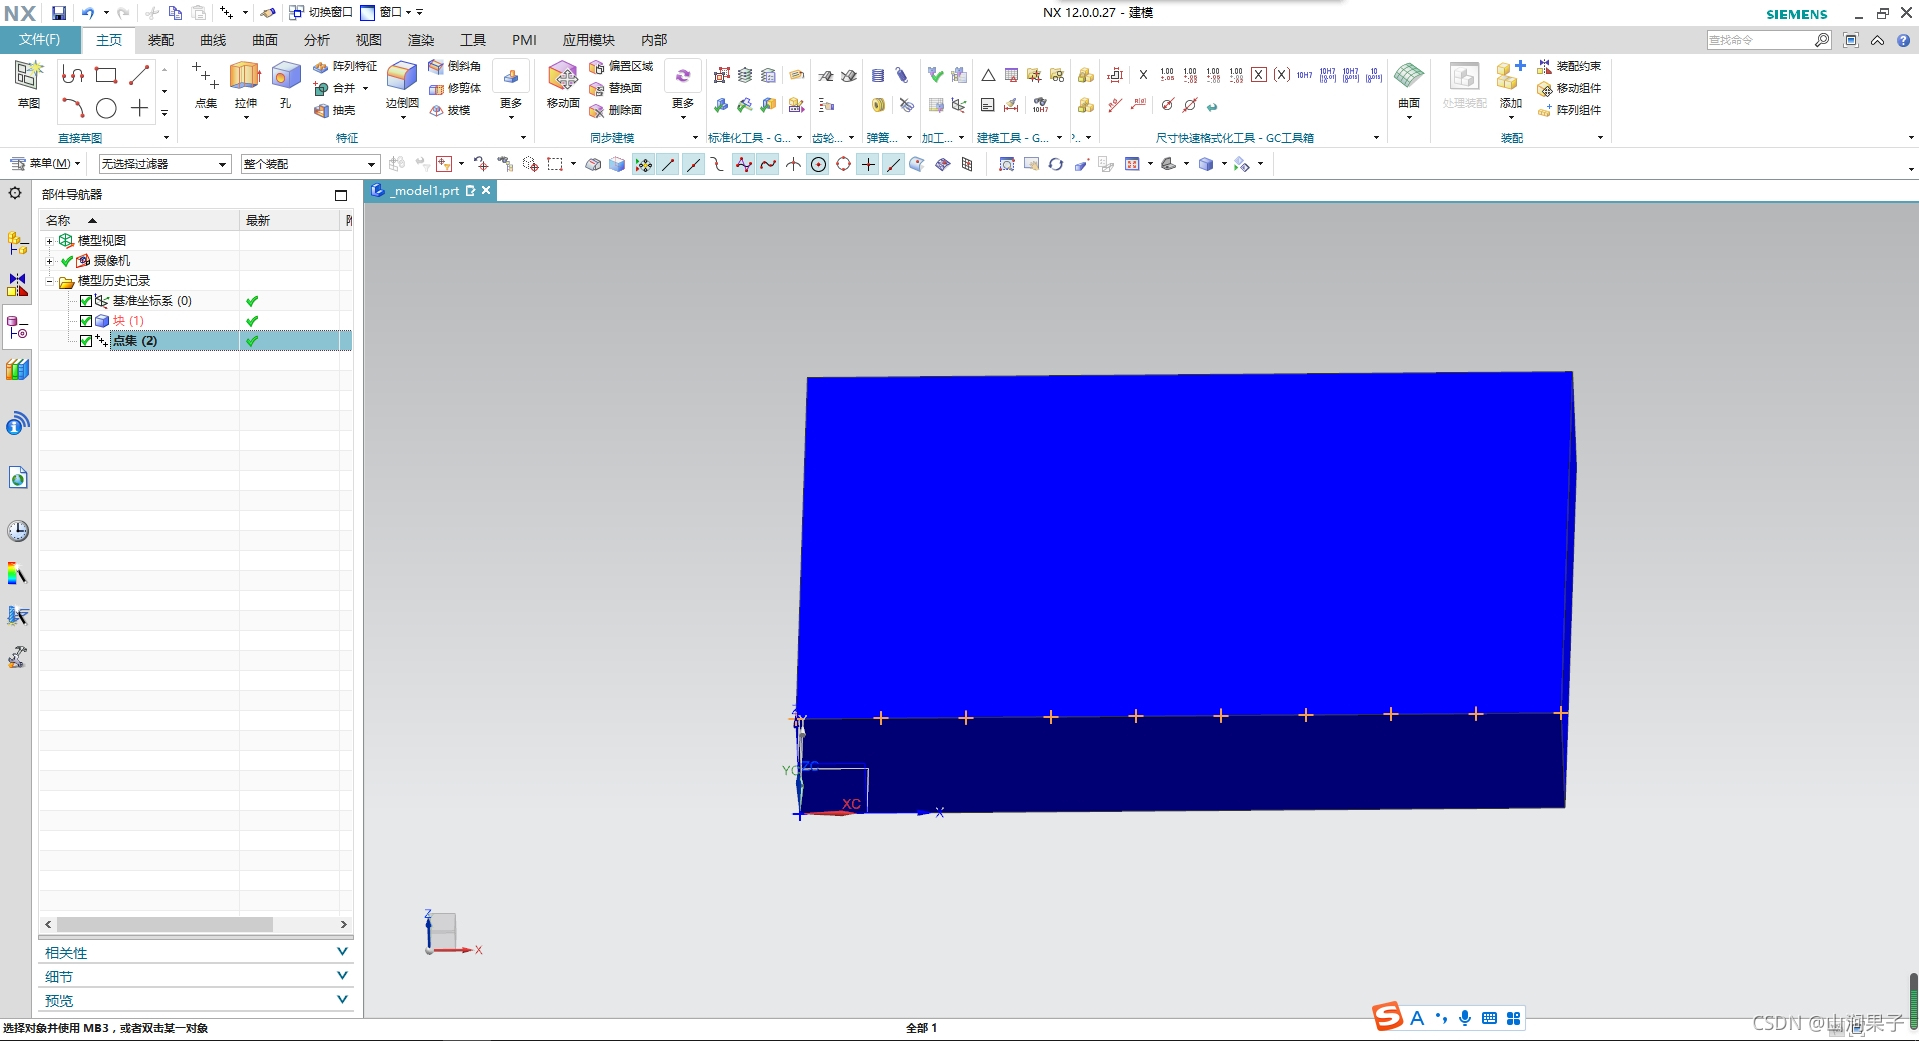Click the 替换面 button
The height and width of the screenshot is (1041, 1919).
click(x=616, y=88)
